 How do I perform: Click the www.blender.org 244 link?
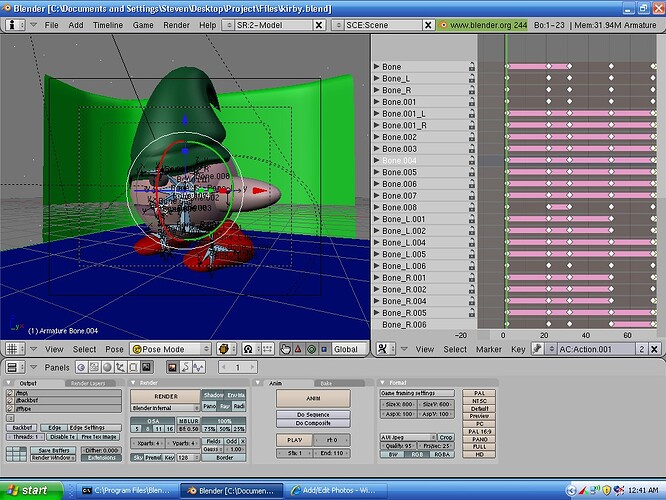(483, 25)
